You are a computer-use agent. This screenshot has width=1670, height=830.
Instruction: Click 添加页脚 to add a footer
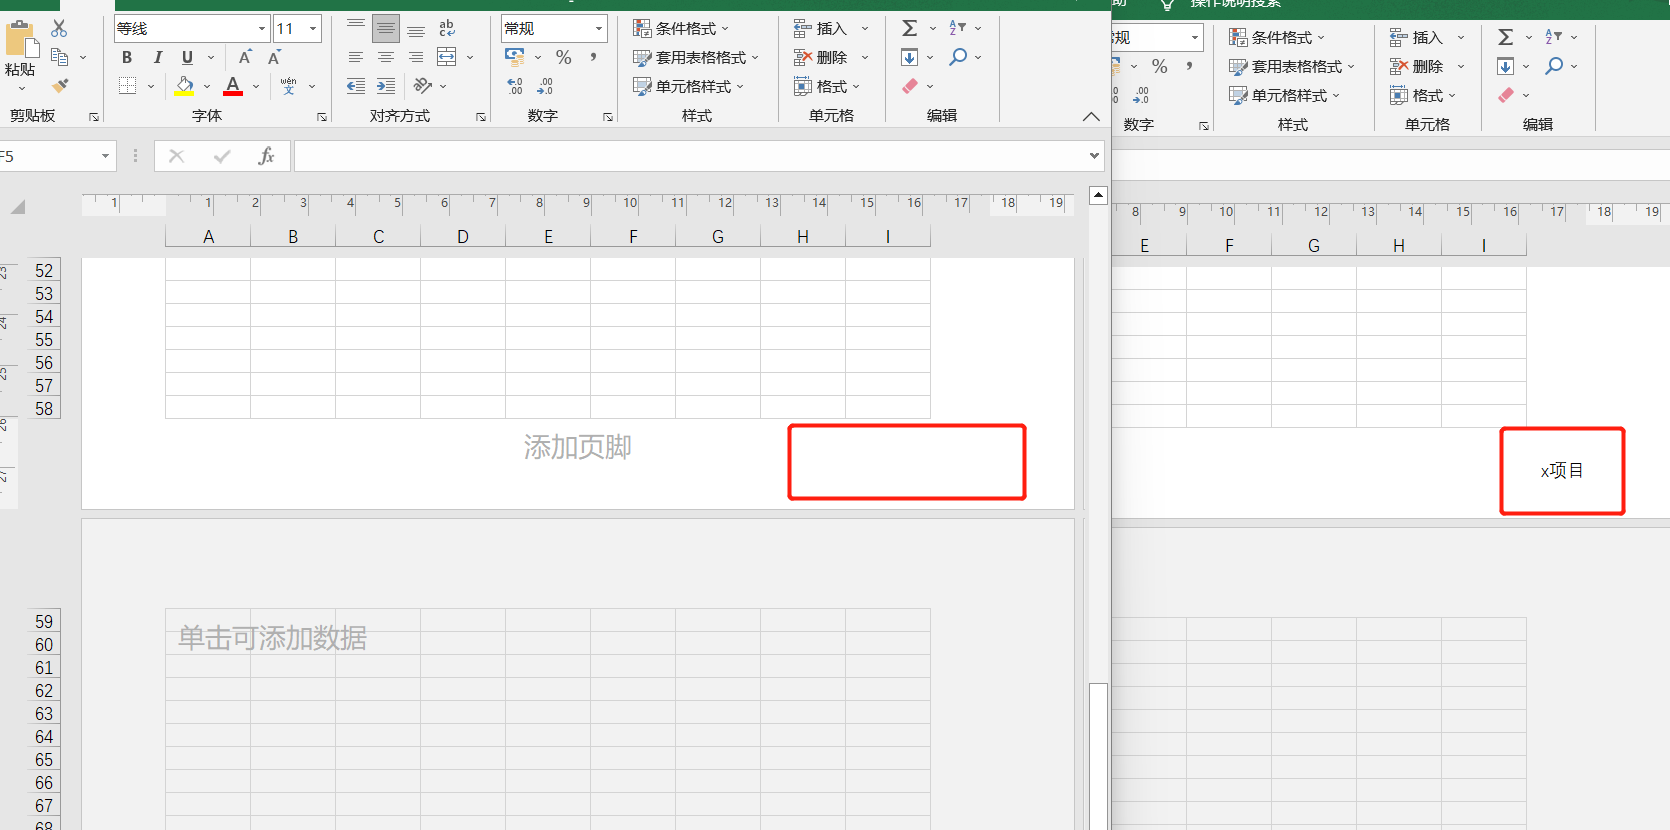point(577,447)
